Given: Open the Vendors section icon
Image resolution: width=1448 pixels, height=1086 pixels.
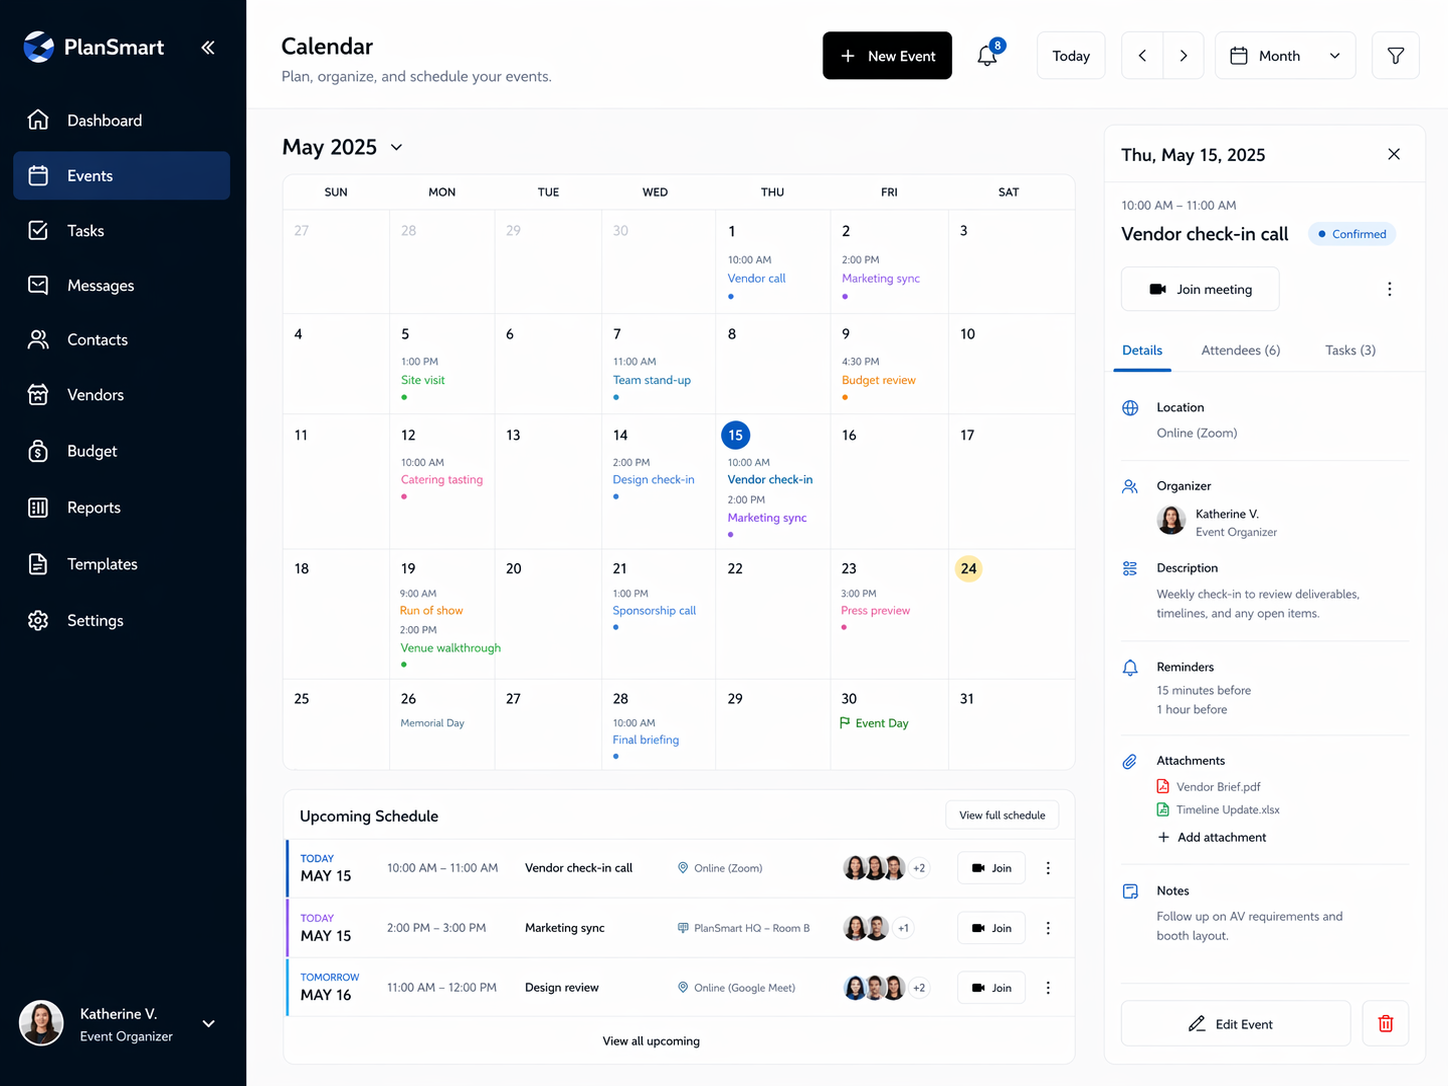Looking at the screenshot, I should tap(37, 395).
